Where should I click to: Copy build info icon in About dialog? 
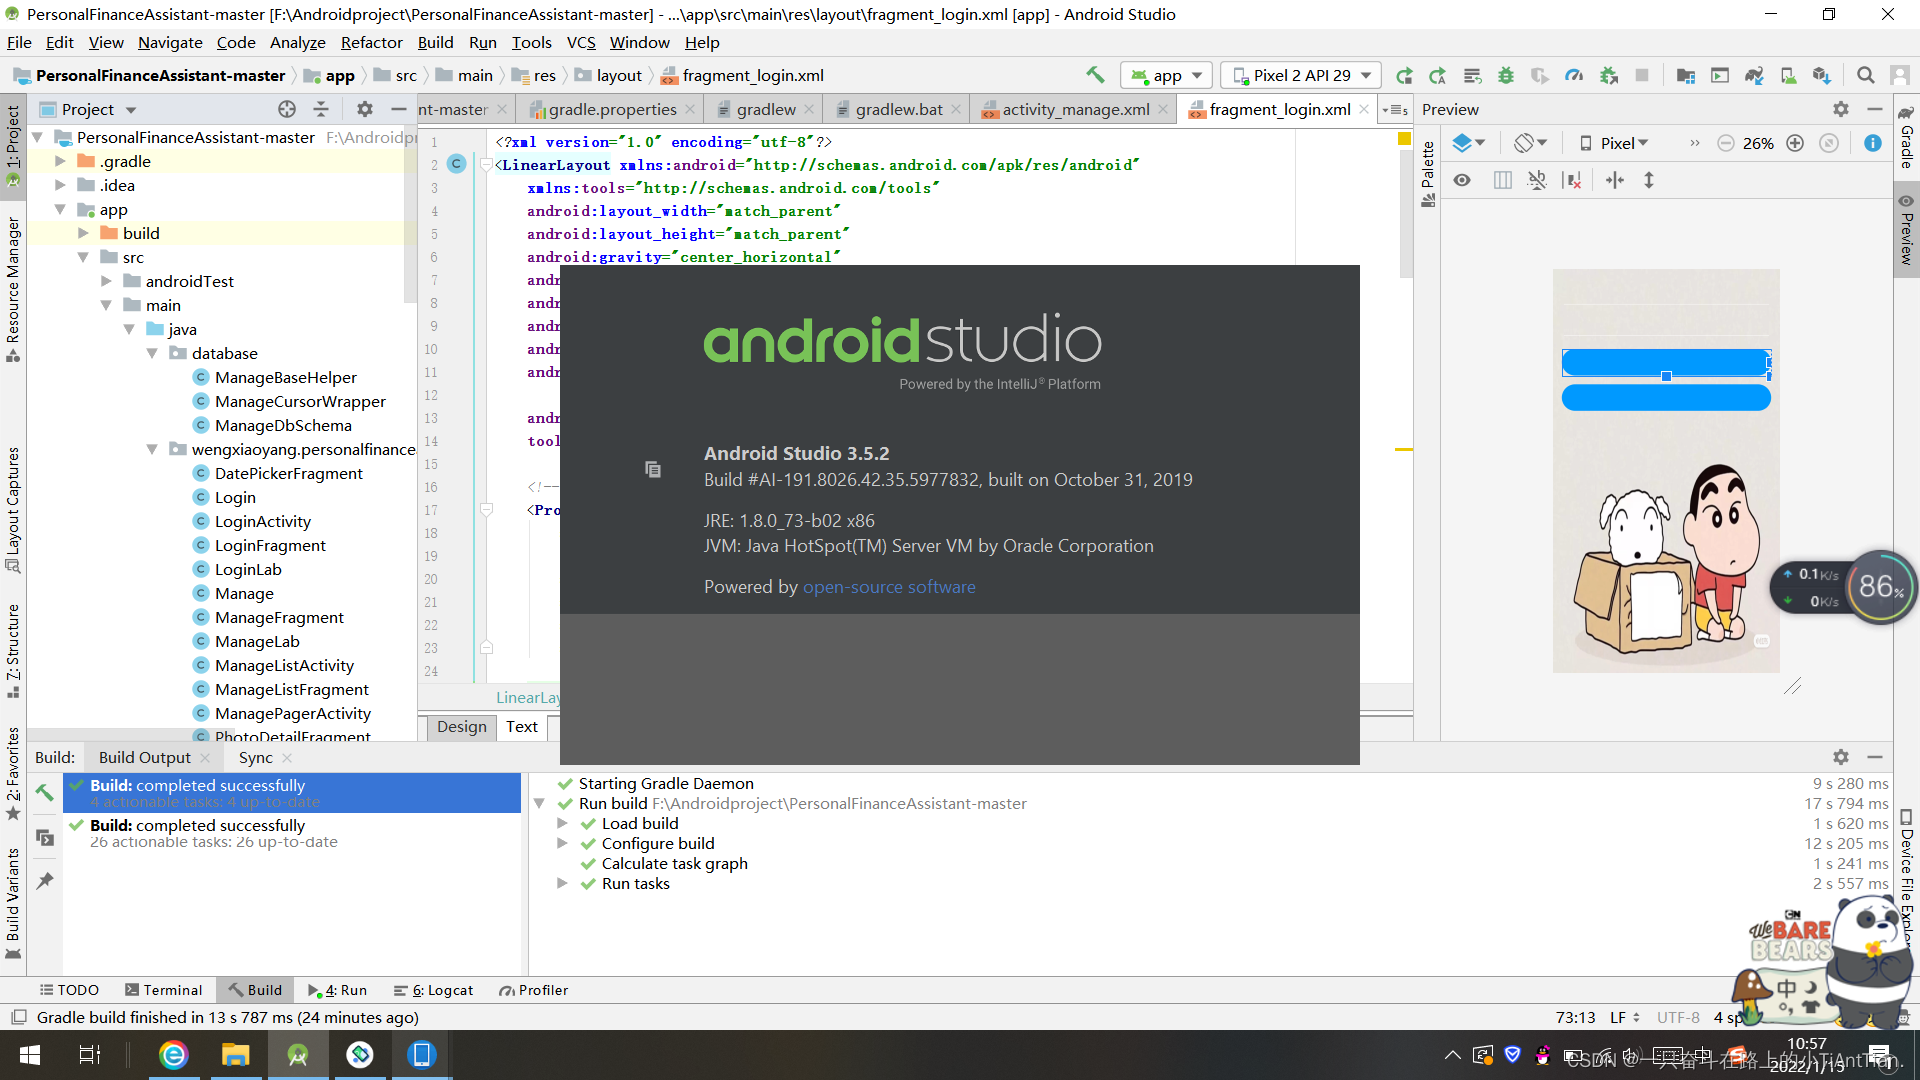(653, 469)
